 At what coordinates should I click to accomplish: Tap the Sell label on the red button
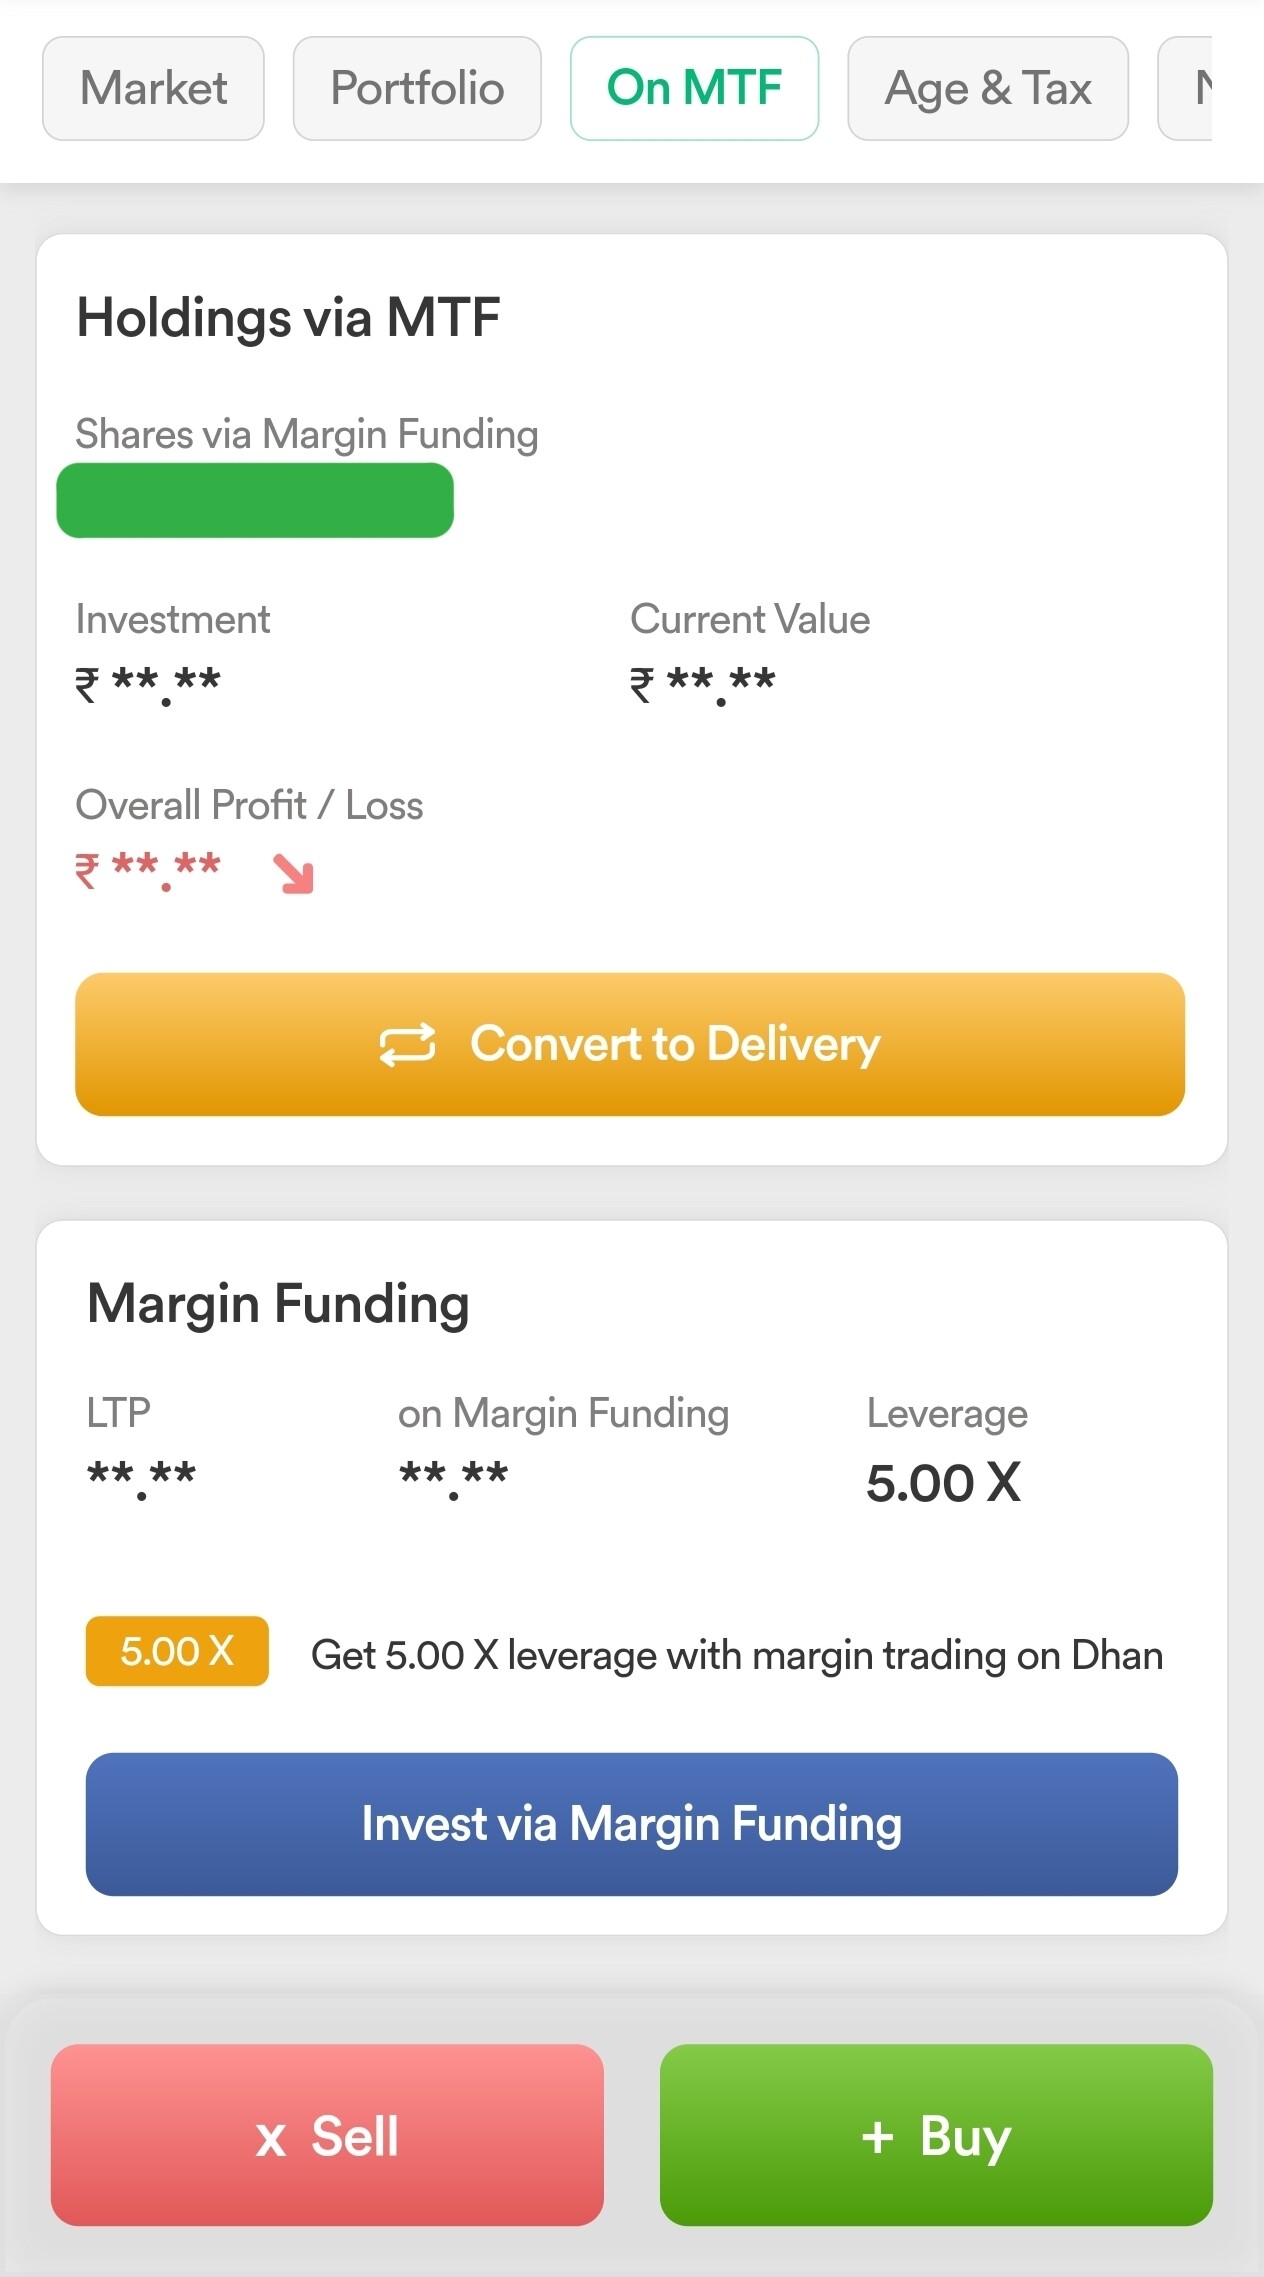(355, 2137)
